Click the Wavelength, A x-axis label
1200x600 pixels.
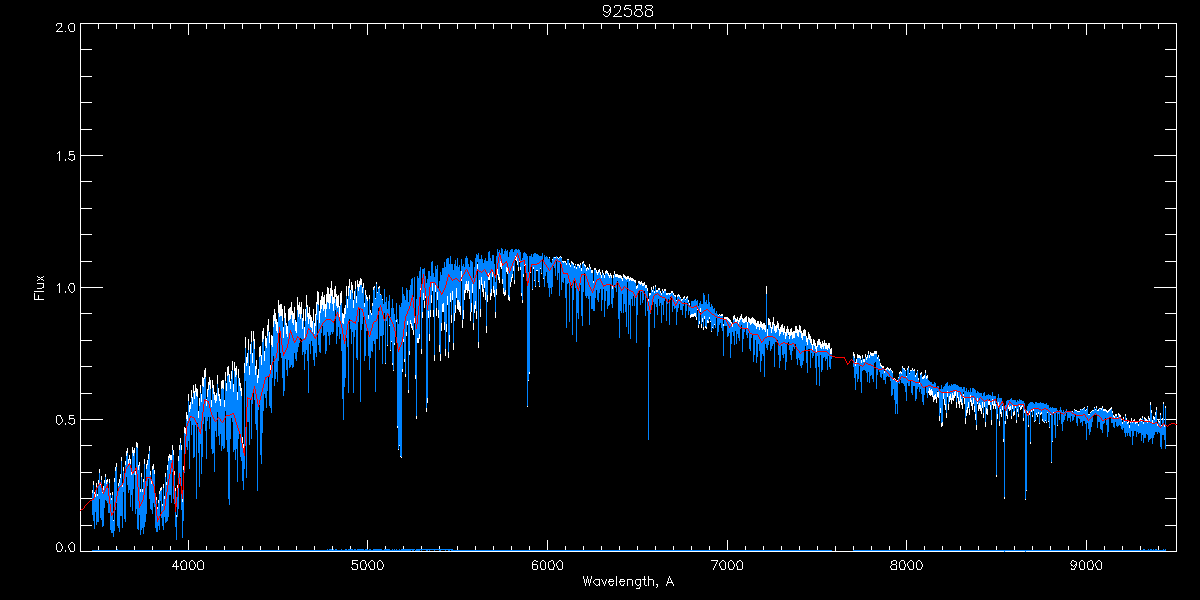[627, 582]
